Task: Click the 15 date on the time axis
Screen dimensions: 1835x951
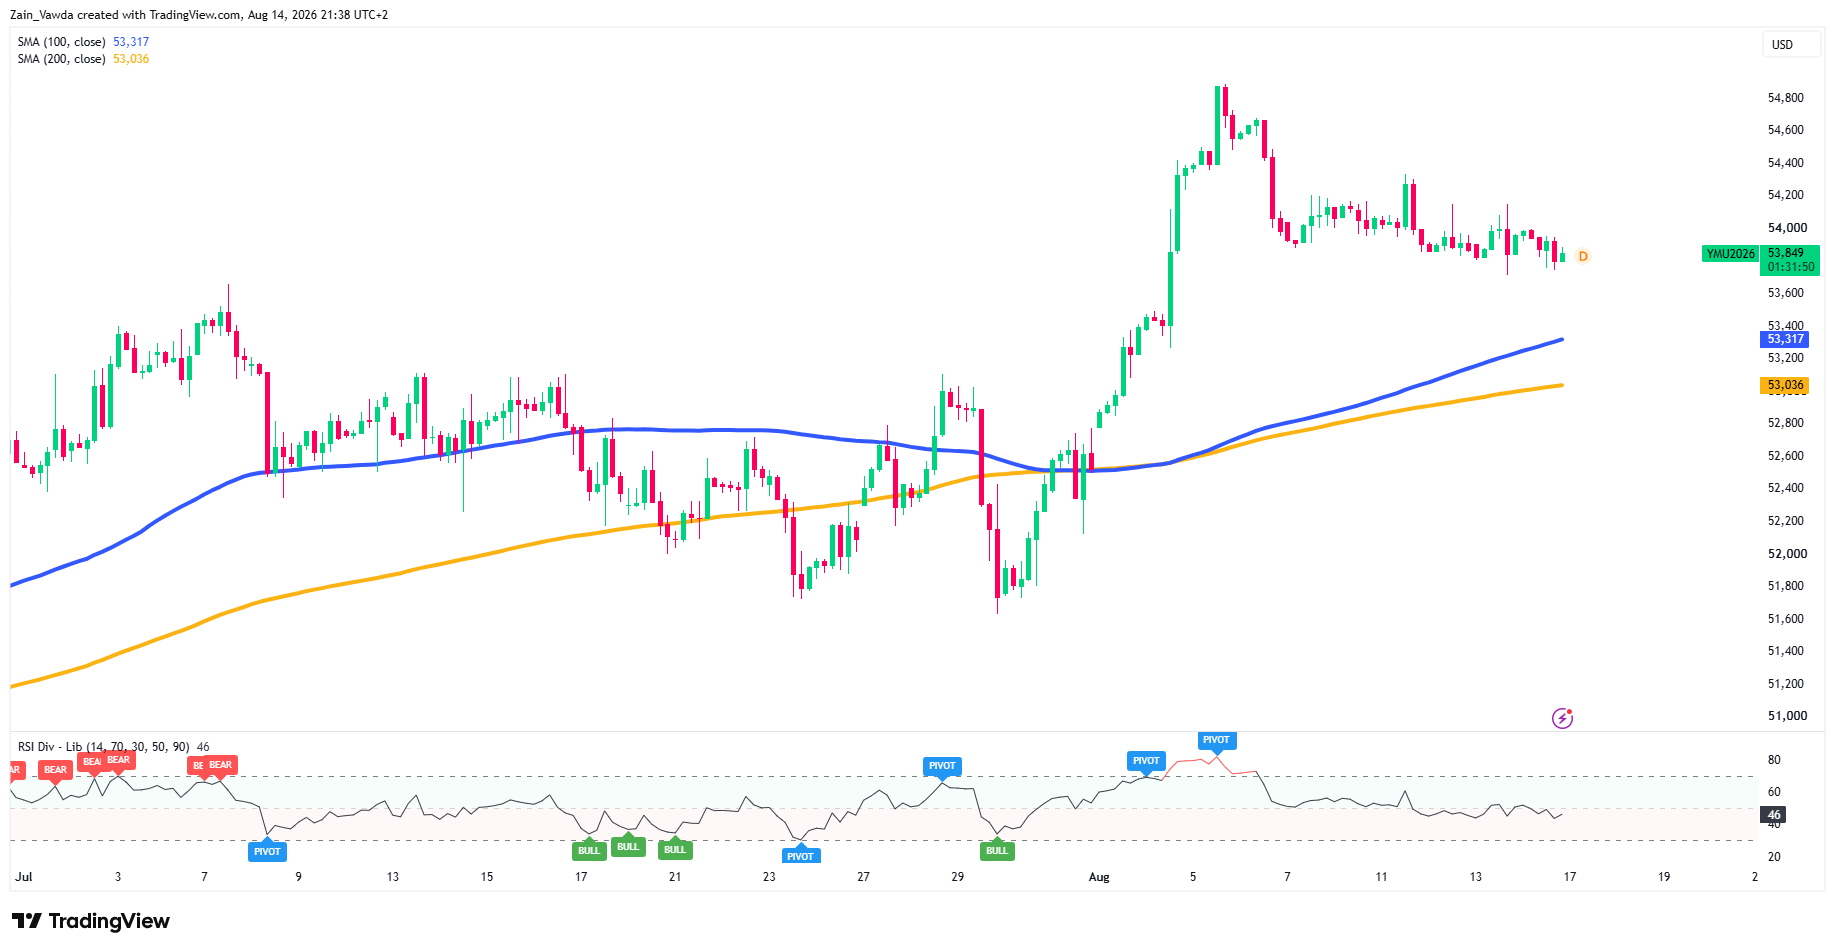Action: coord(487,877)
